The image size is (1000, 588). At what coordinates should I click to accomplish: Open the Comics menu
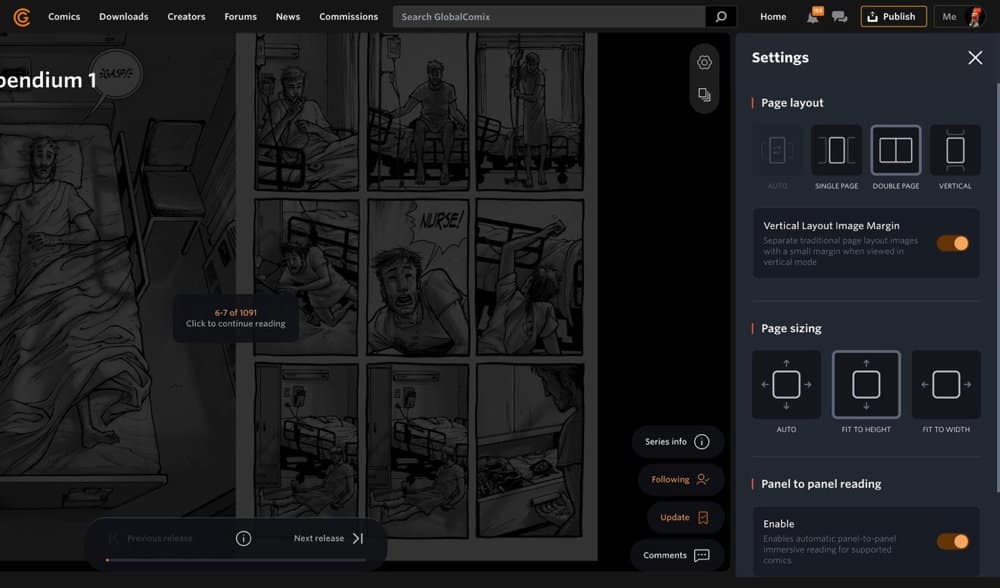(64, 17)
